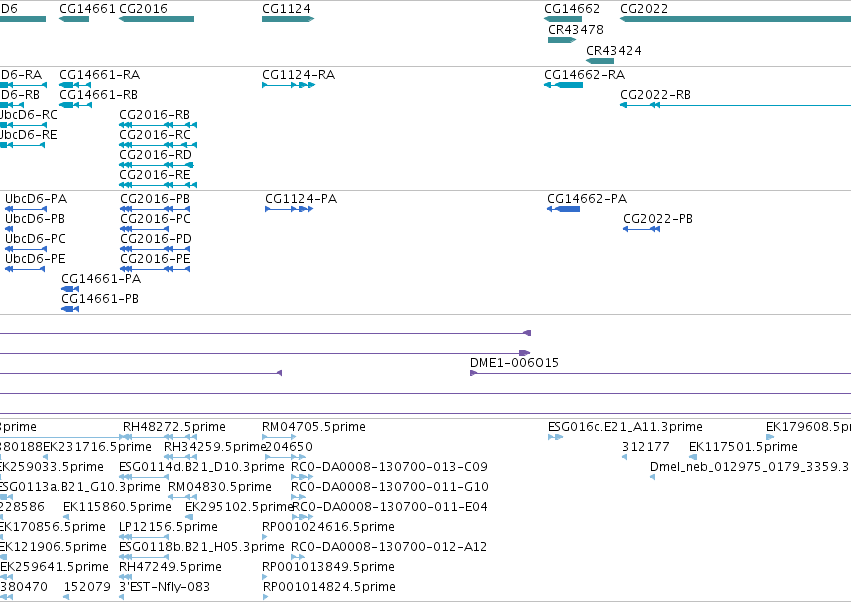Click transcript CG2016-RC
This screenshot has width=851, height=602.
tap(155, 135)
